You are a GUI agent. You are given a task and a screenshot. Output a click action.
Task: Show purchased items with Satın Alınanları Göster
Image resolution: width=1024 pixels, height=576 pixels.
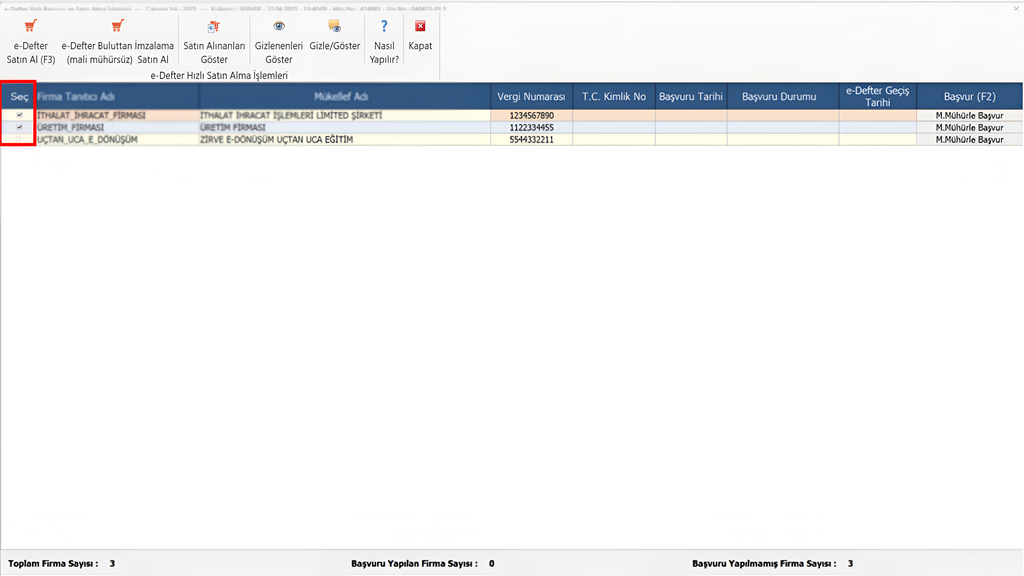(214, 42)
